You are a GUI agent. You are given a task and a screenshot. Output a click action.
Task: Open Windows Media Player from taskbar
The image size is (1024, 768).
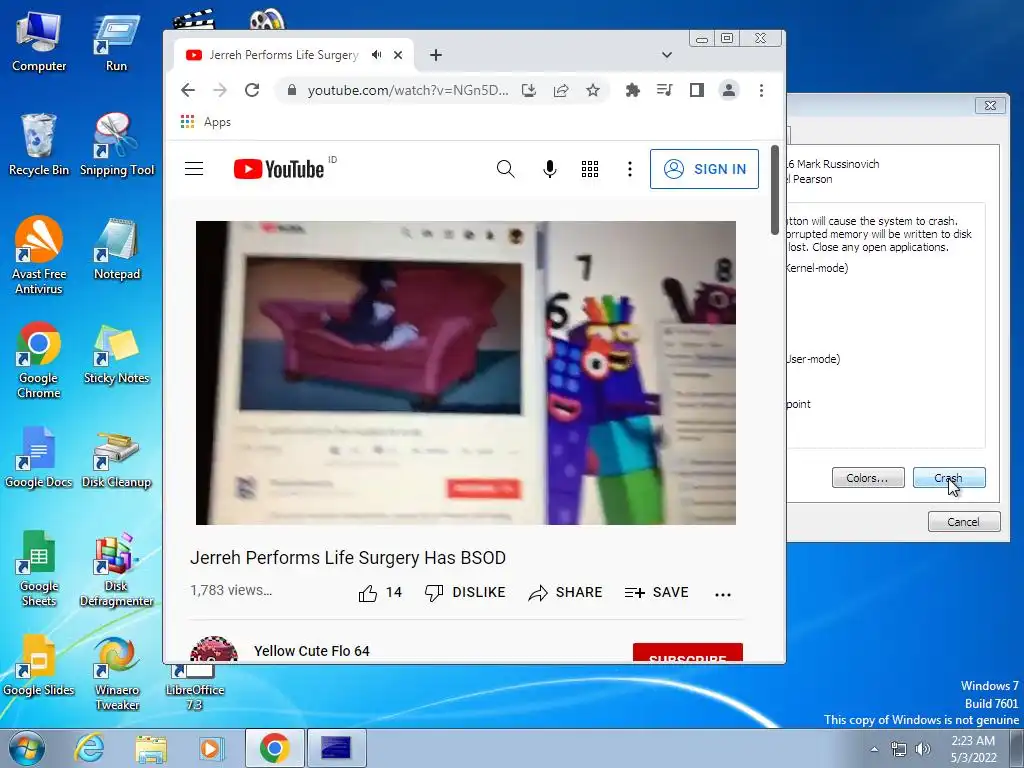click(212, 748)
